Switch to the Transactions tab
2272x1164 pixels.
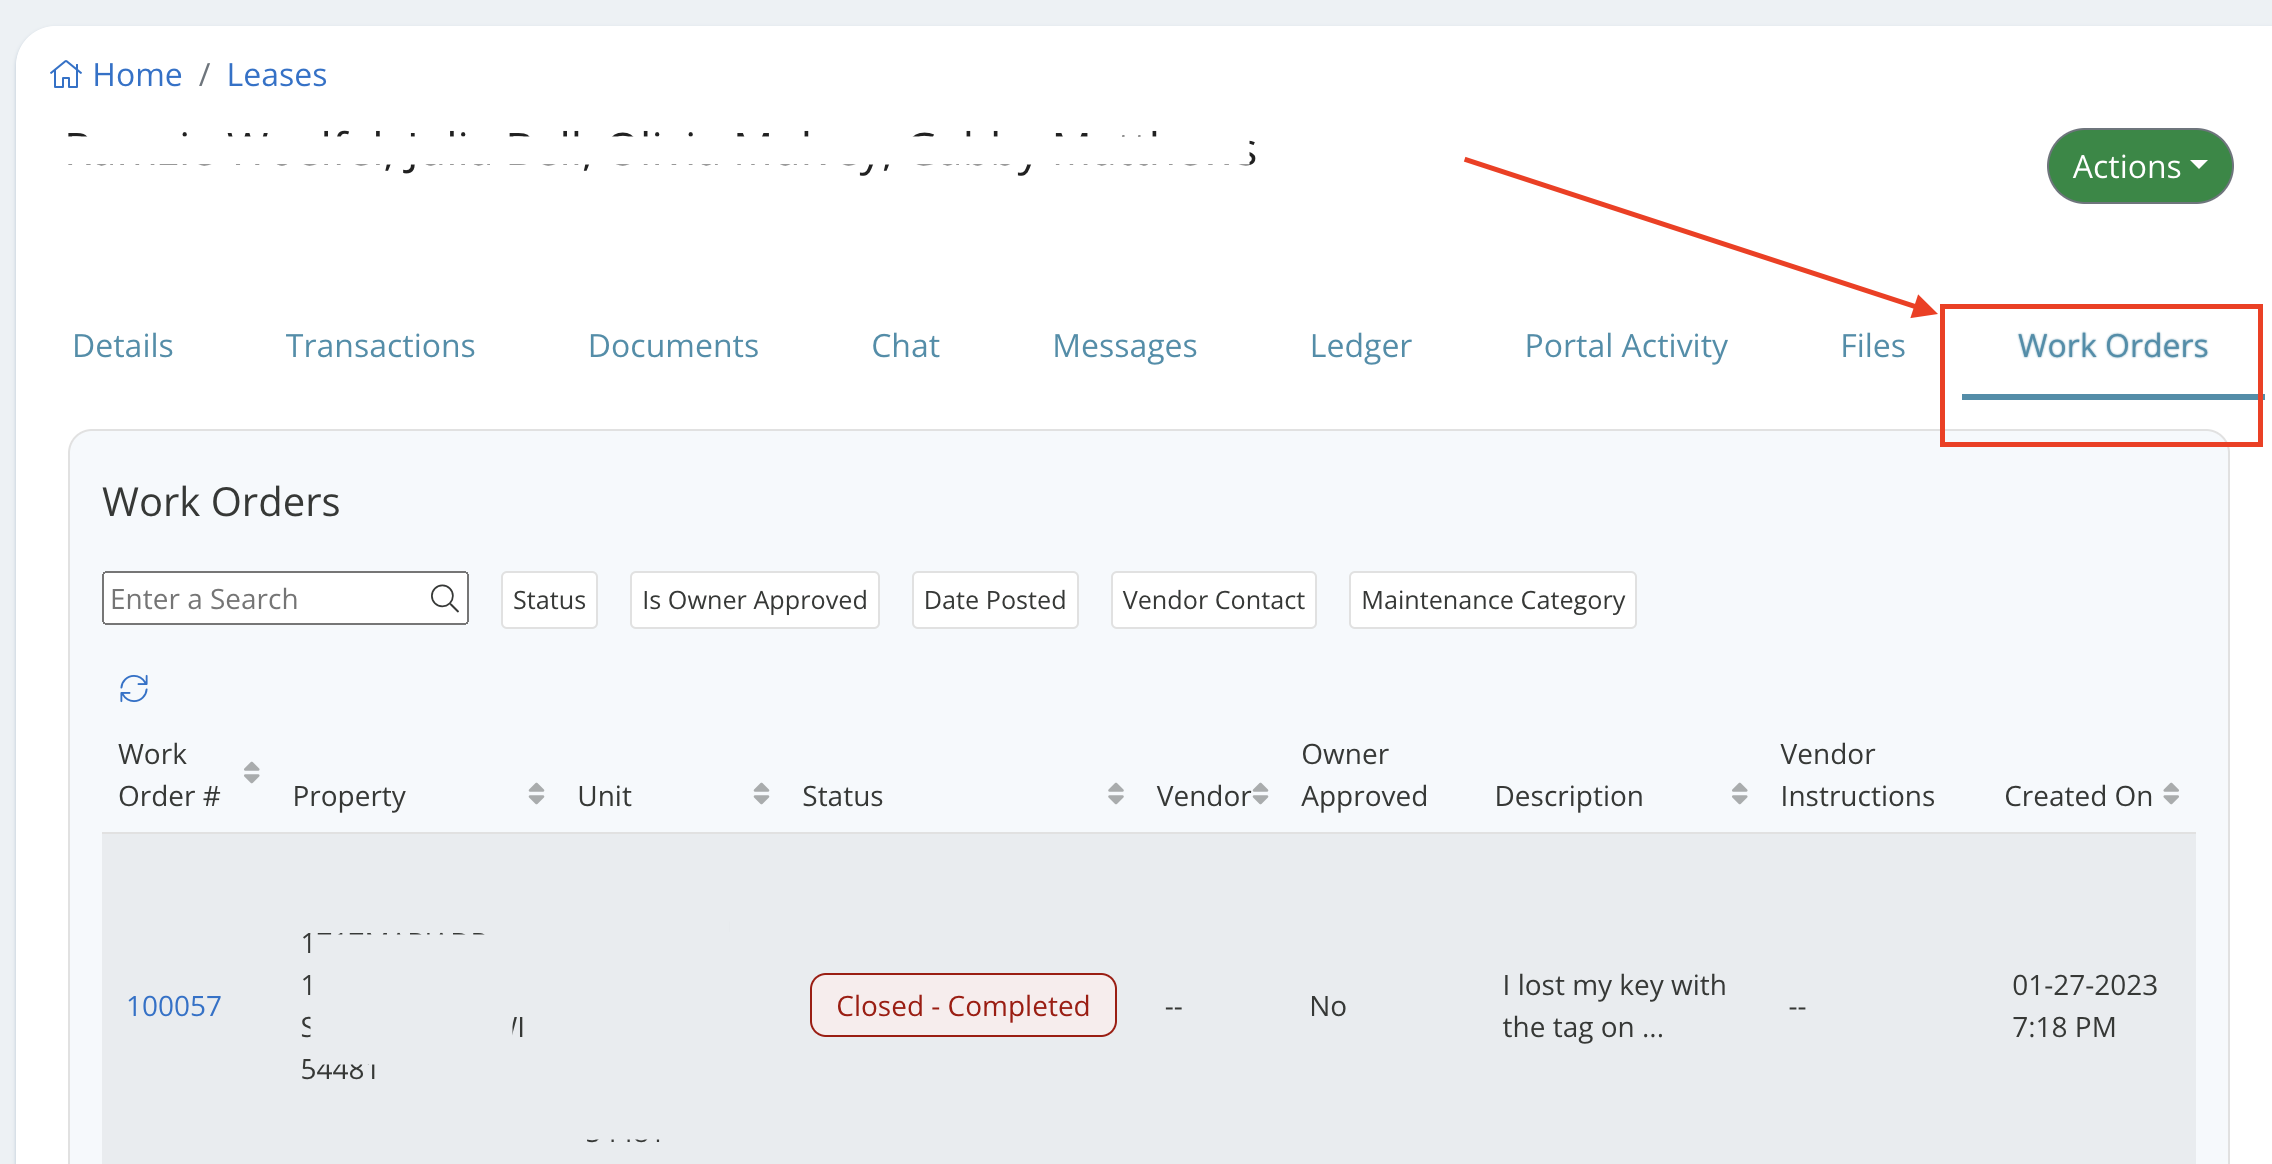(380, 346)
